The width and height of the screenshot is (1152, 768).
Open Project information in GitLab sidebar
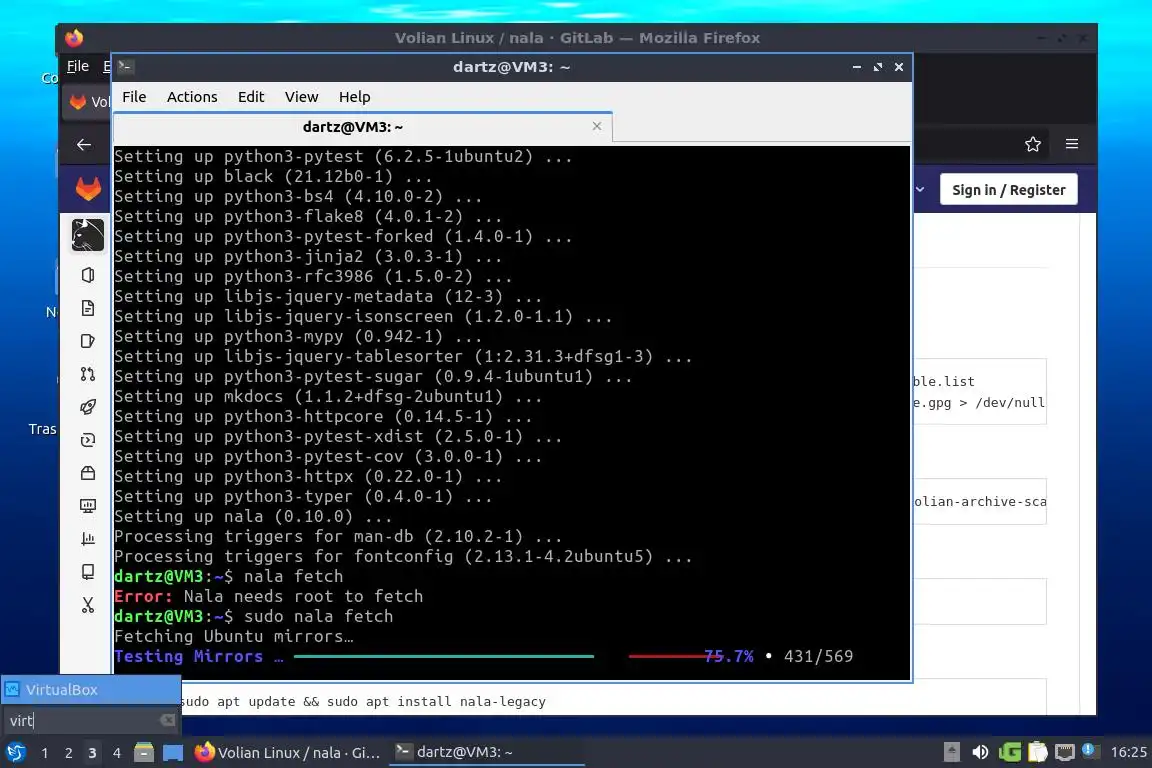(87, 275)
